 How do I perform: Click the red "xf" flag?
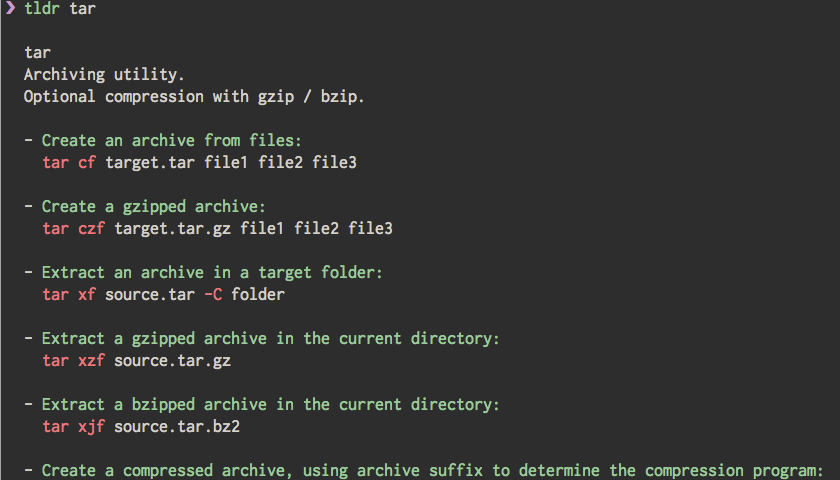click(87, 295)
